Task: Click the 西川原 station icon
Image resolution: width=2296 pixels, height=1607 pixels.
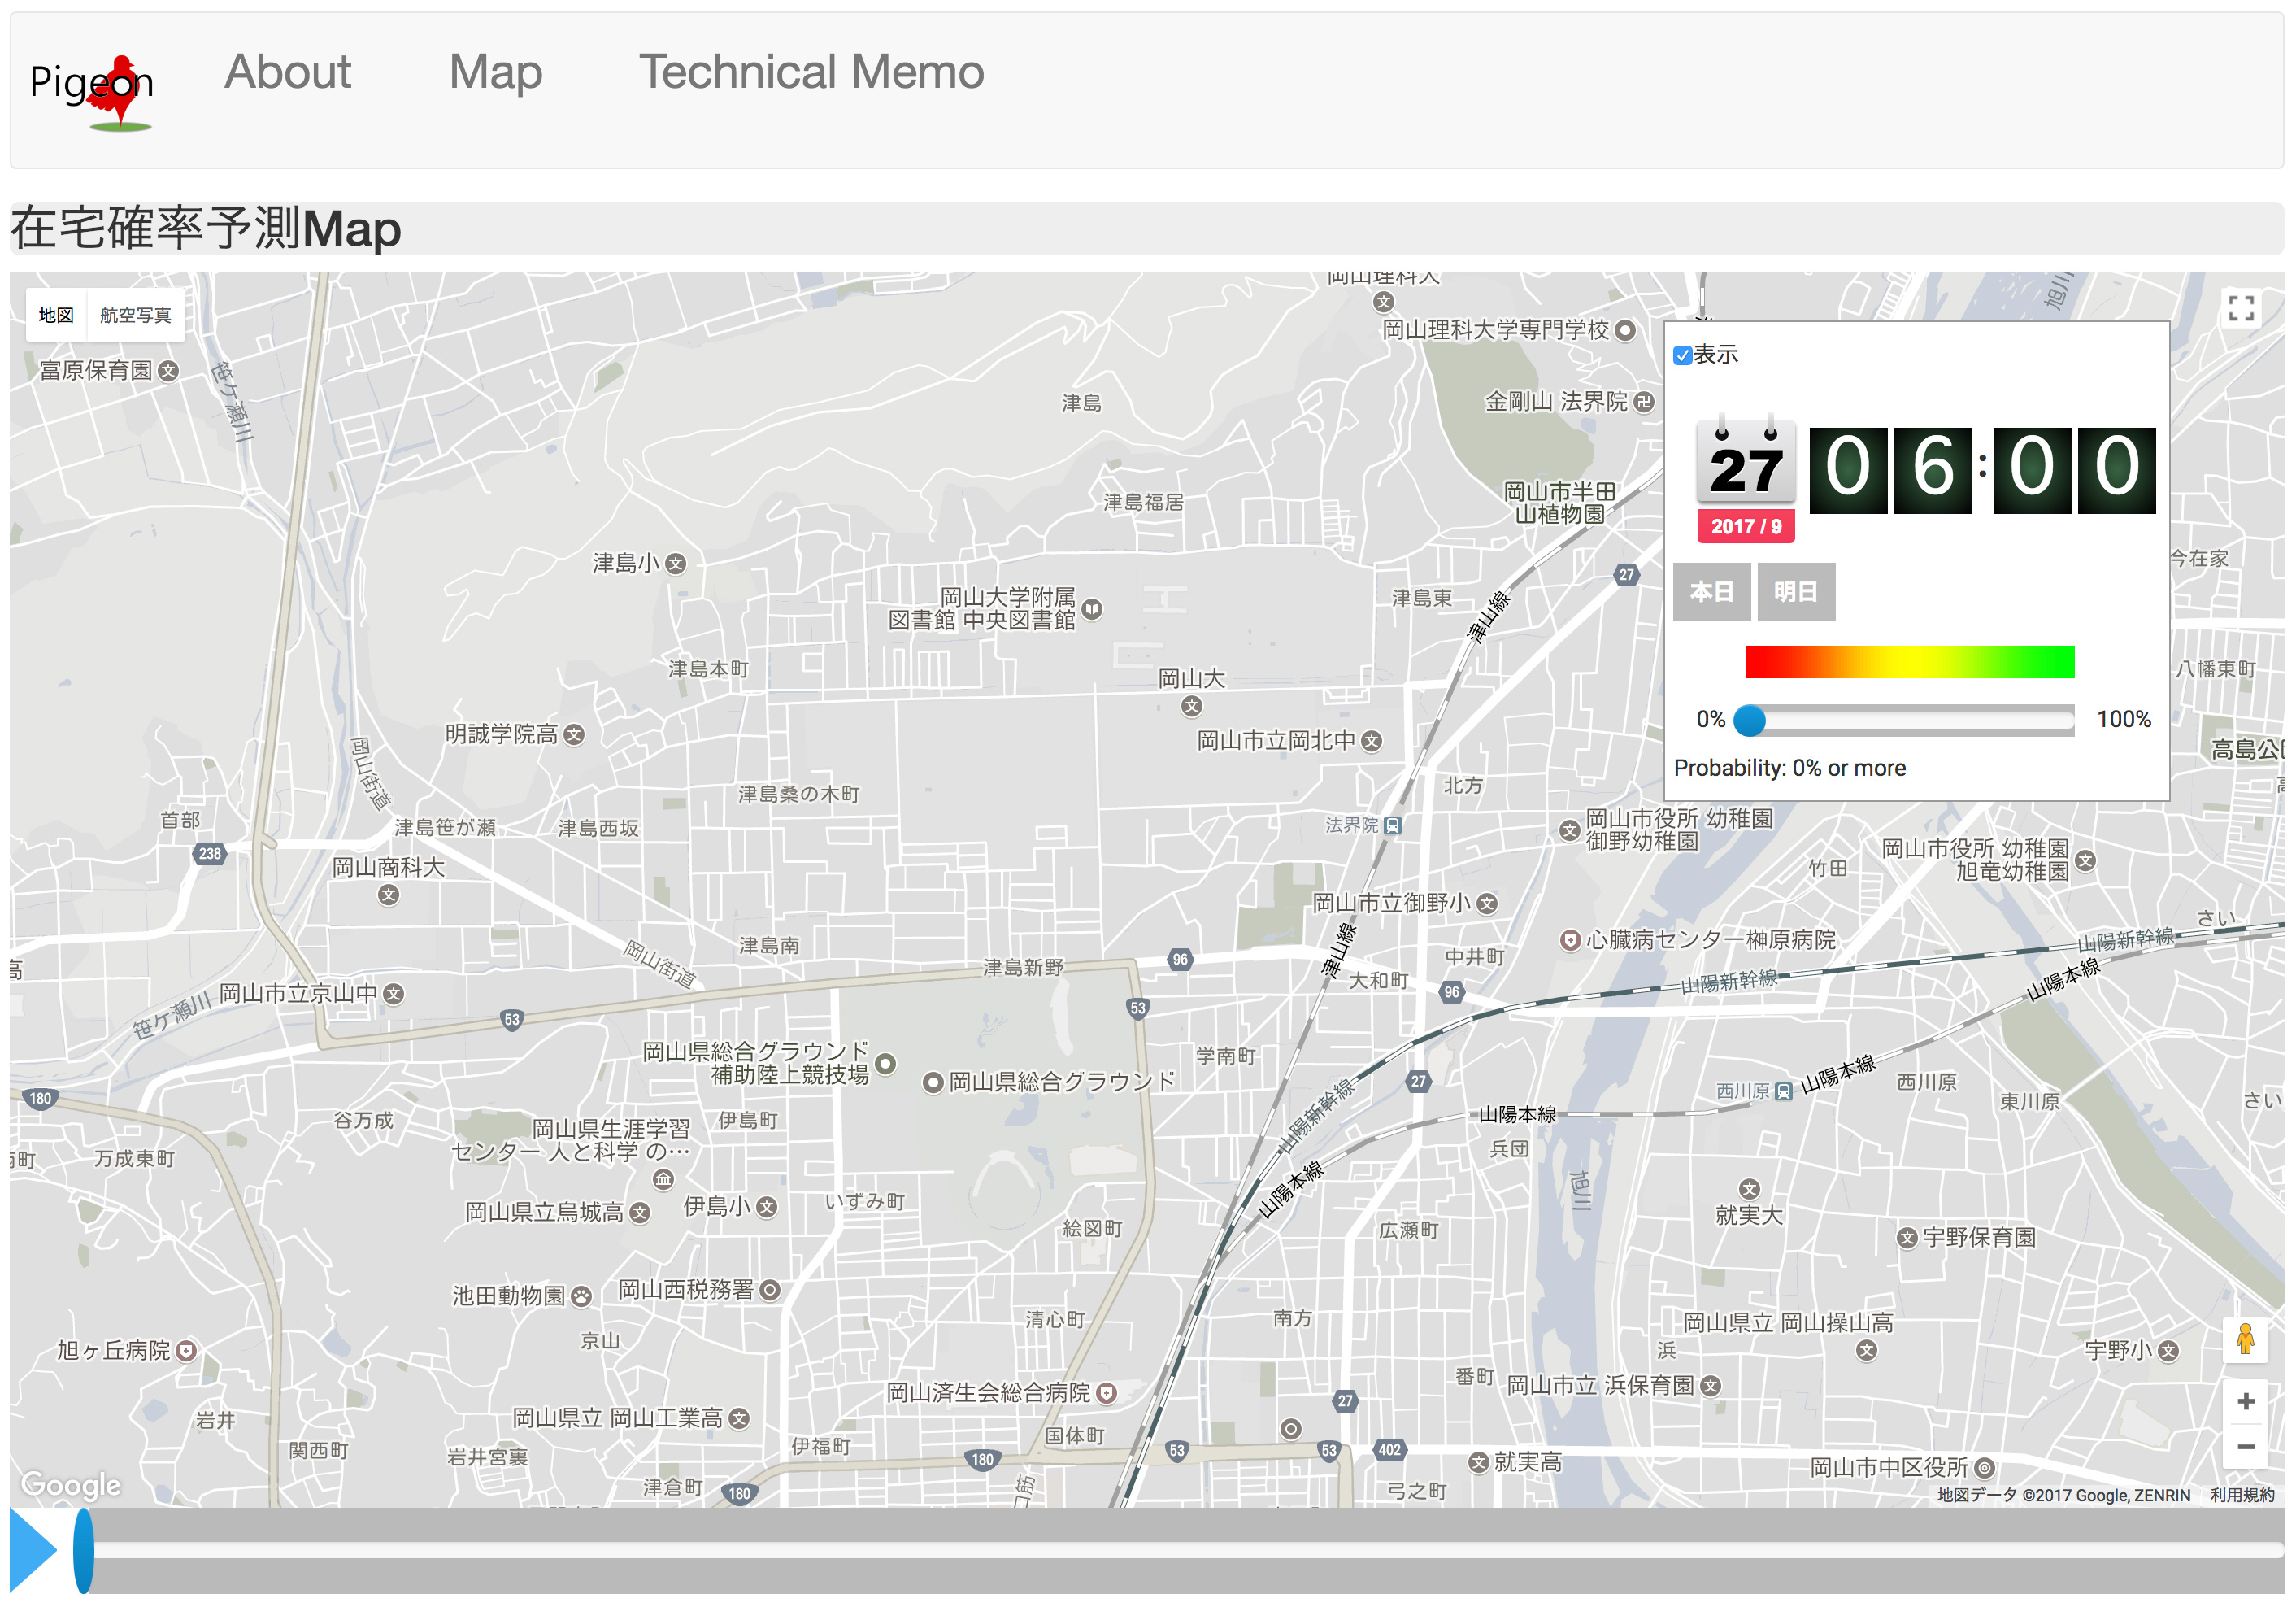Action: point(1783,1092)
